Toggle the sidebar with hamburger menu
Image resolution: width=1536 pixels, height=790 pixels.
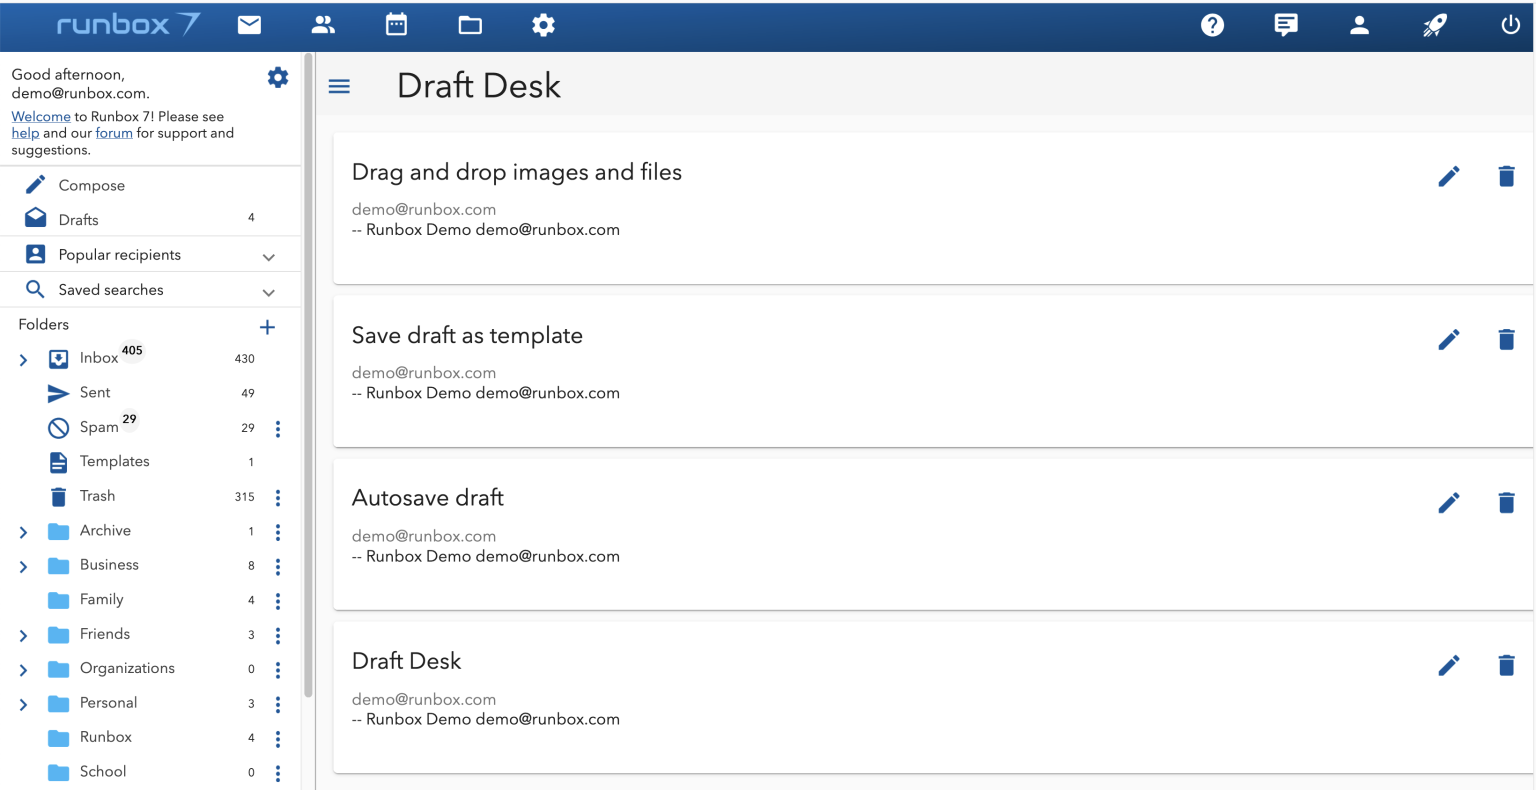coord(339,86)
